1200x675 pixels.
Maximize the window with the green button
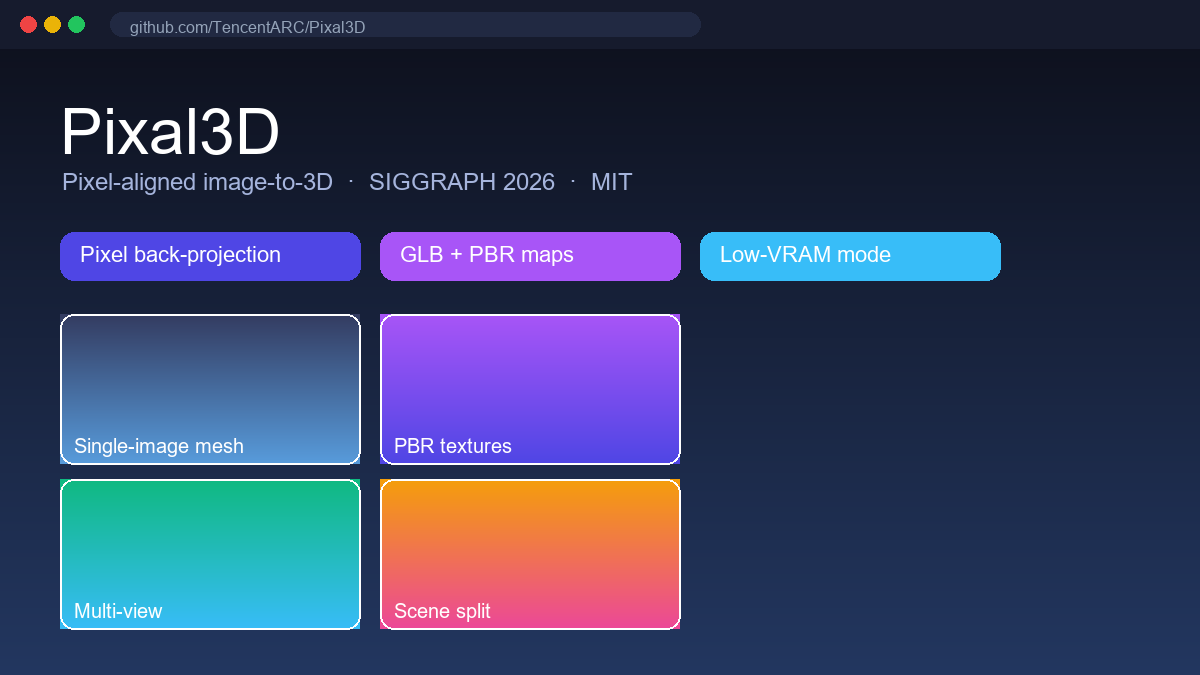pos(76,24)
